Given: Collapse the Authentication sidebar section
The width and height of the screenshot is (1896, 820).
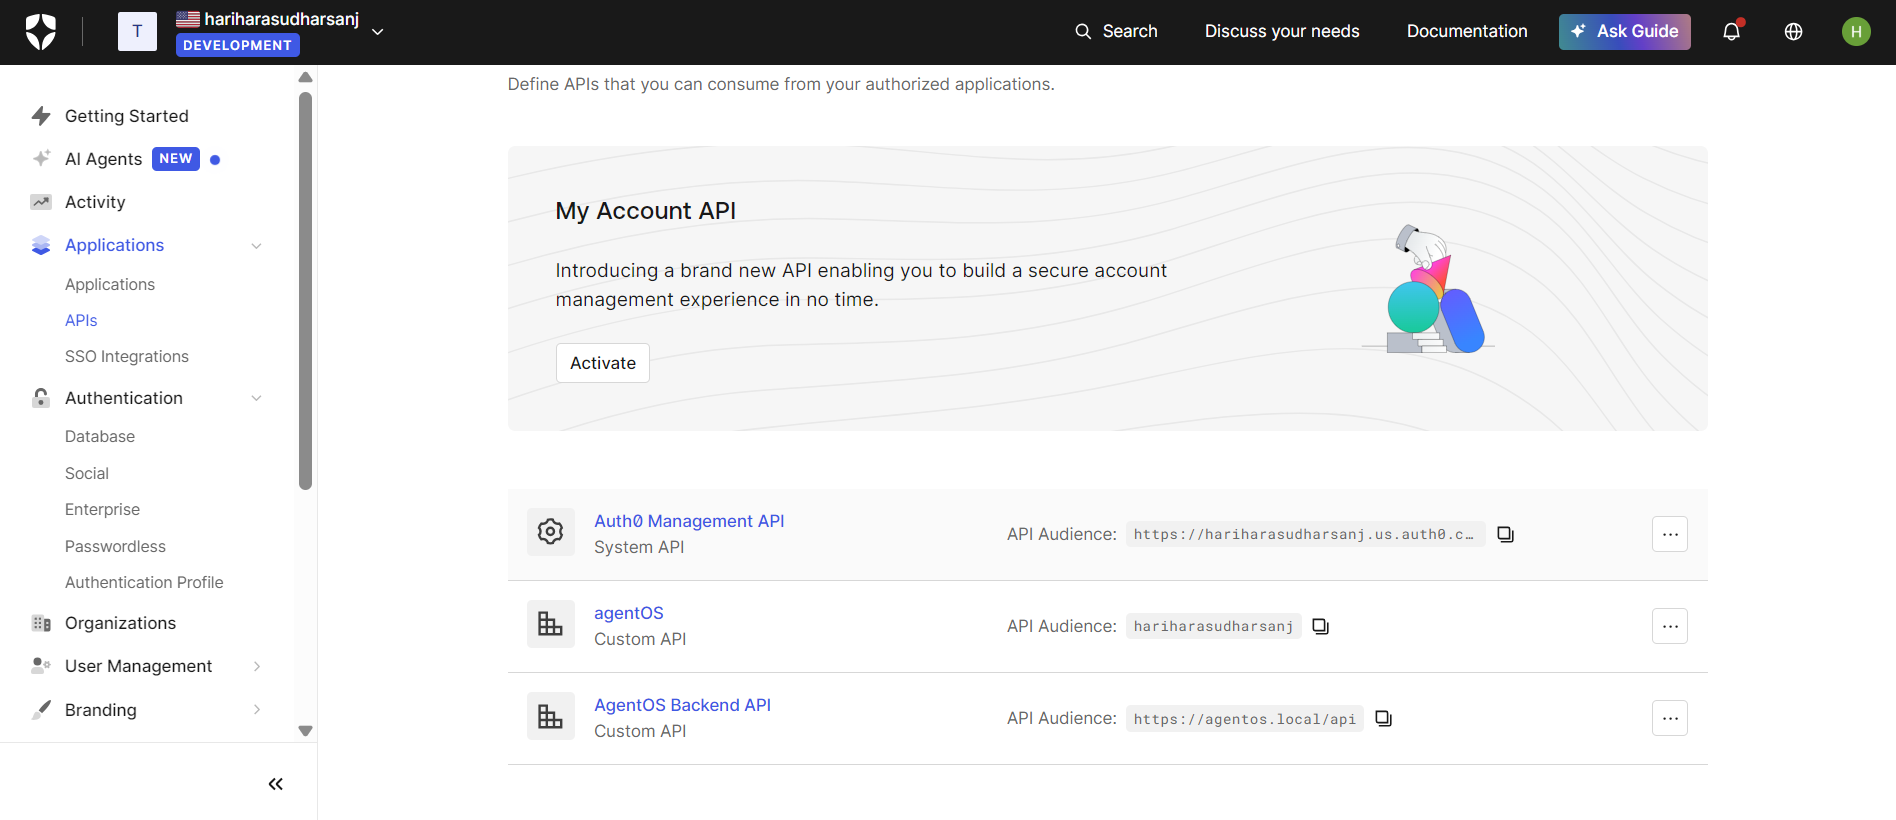Looking at the screenshot, I should 256,398.
